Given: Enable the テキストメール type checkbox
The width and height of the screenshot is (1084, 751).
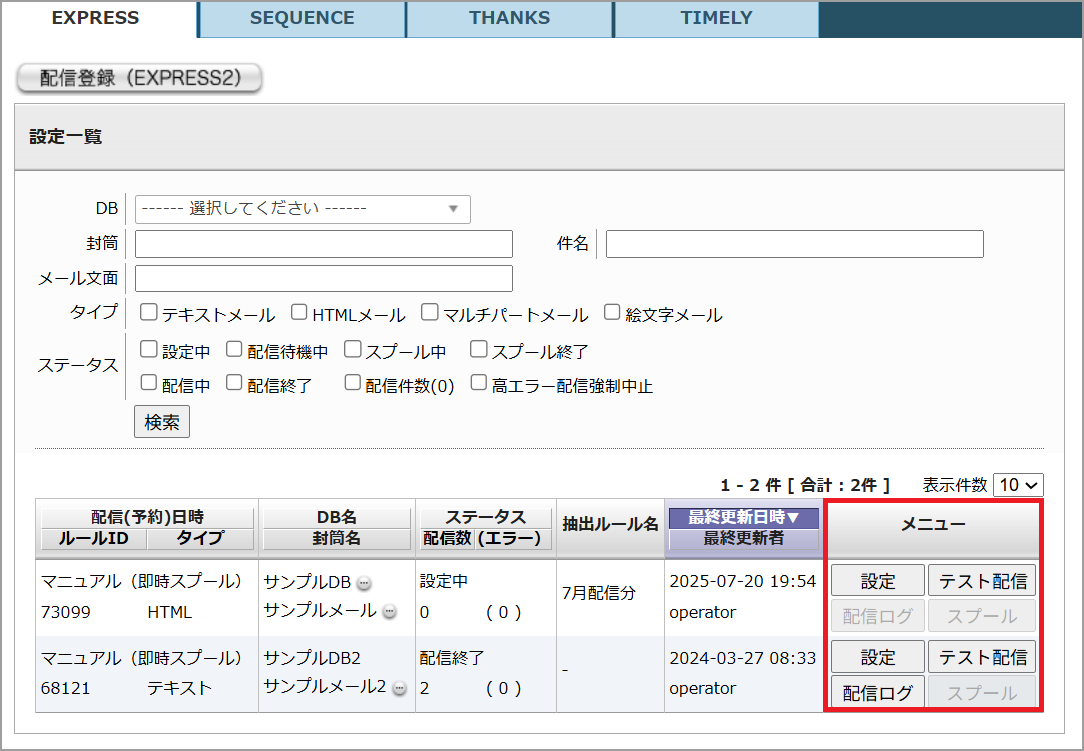Looking at the screenshot, I should [x=149, y=313].
